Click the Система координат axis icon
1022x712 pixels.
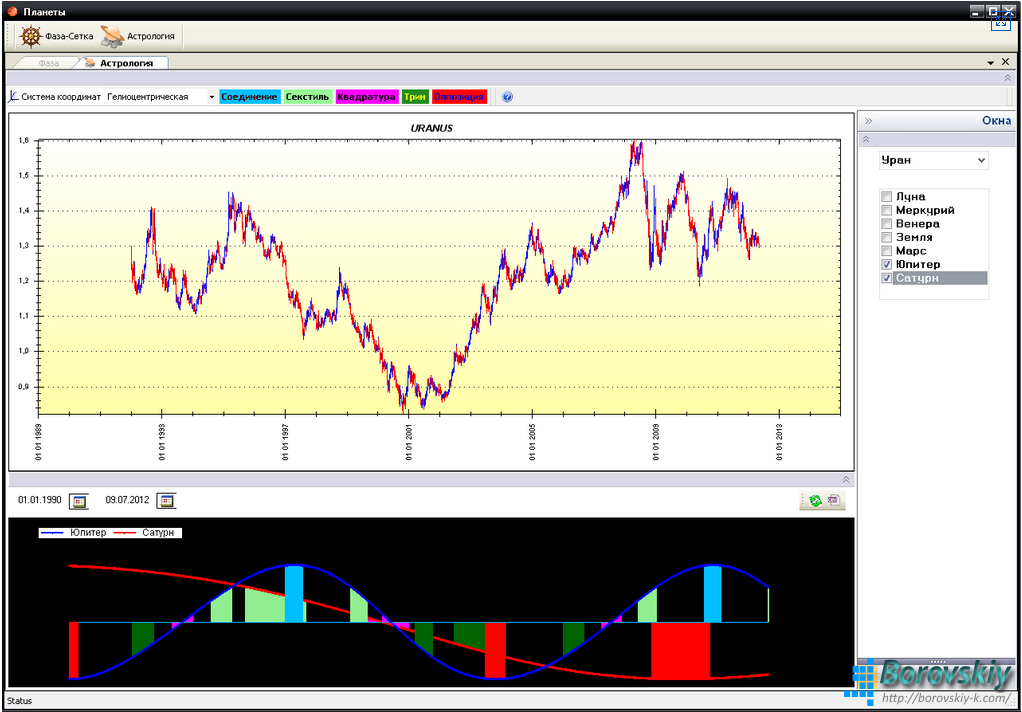coord(14,96)
